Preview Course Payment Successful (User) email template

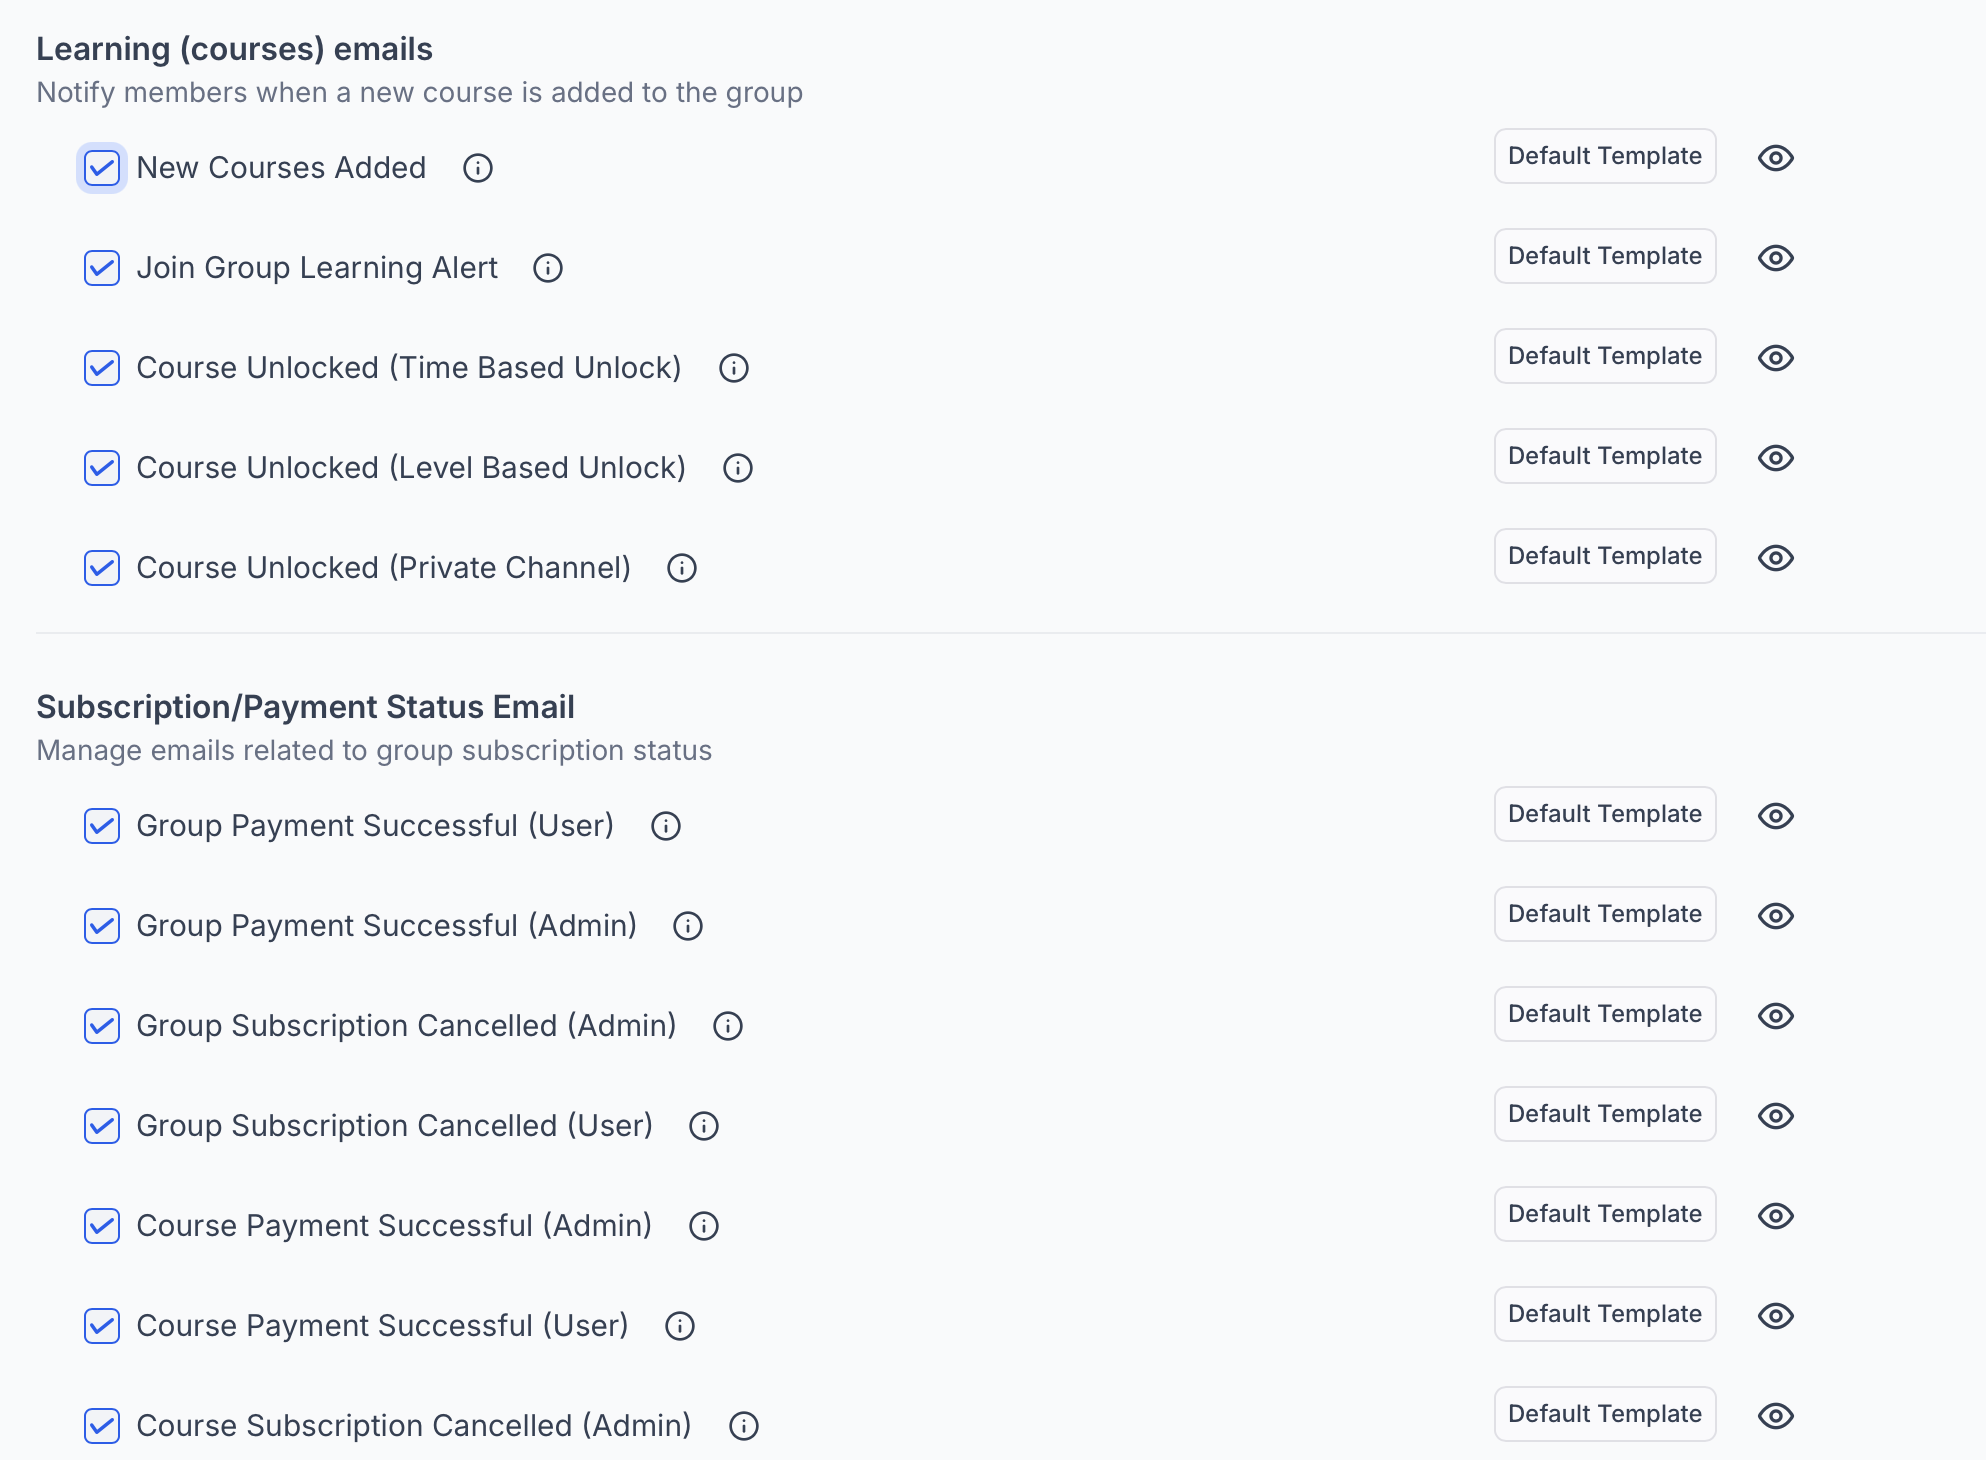pyautogui.click(x=1776, y=1316)
